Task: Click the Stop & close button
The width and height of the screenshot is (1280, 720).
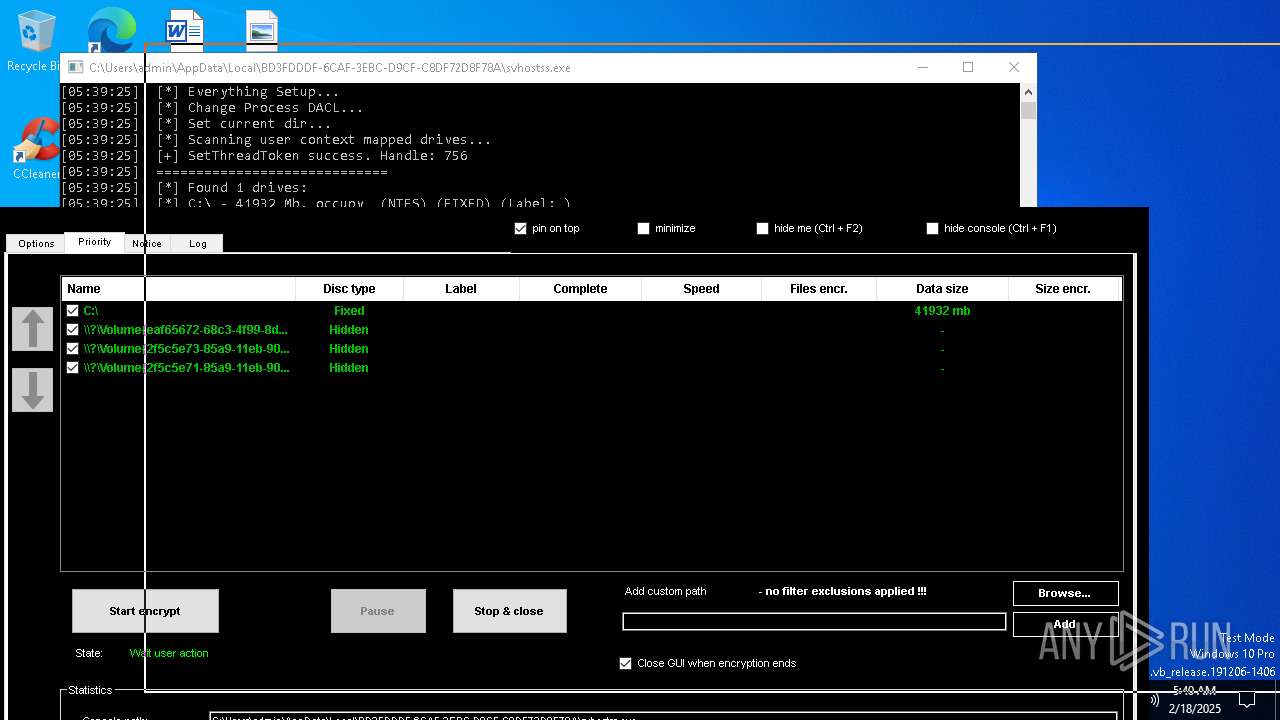Action: coord(509,611)
